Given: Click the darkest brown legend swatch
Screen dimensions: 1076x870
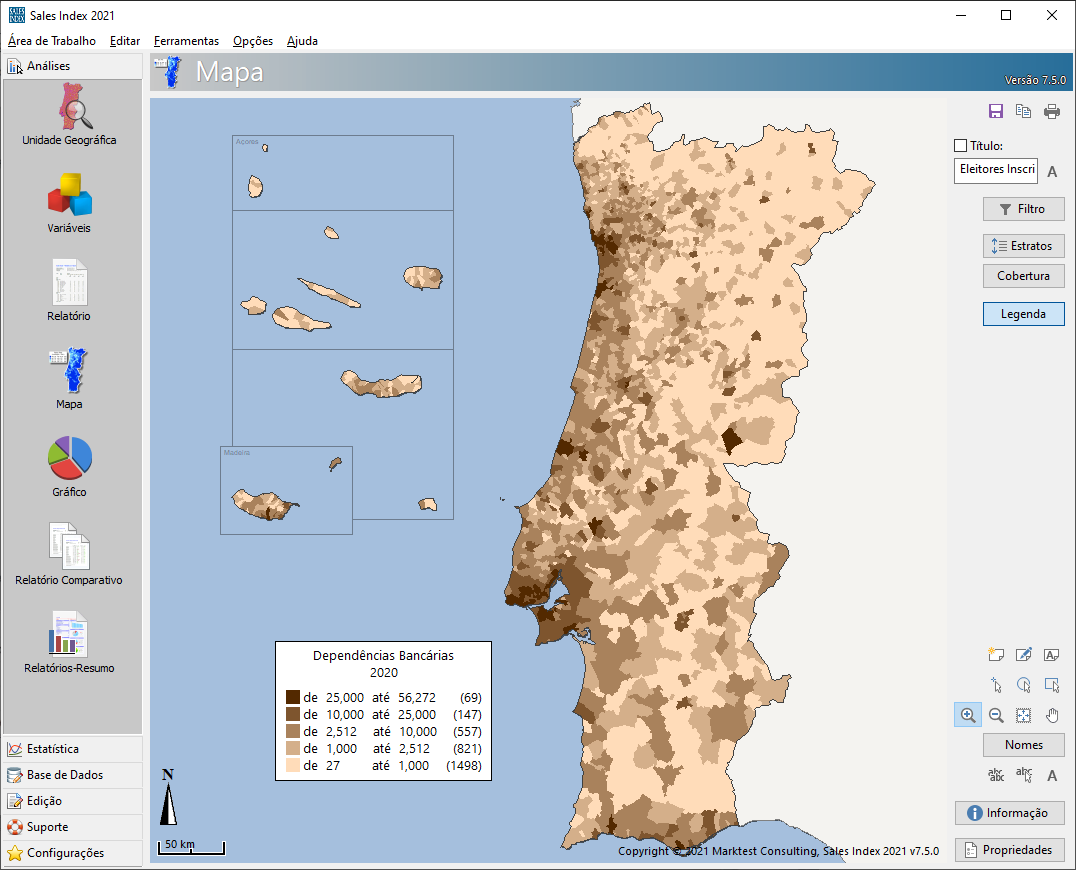Looking at the screenshot, I should click(292, 697).
